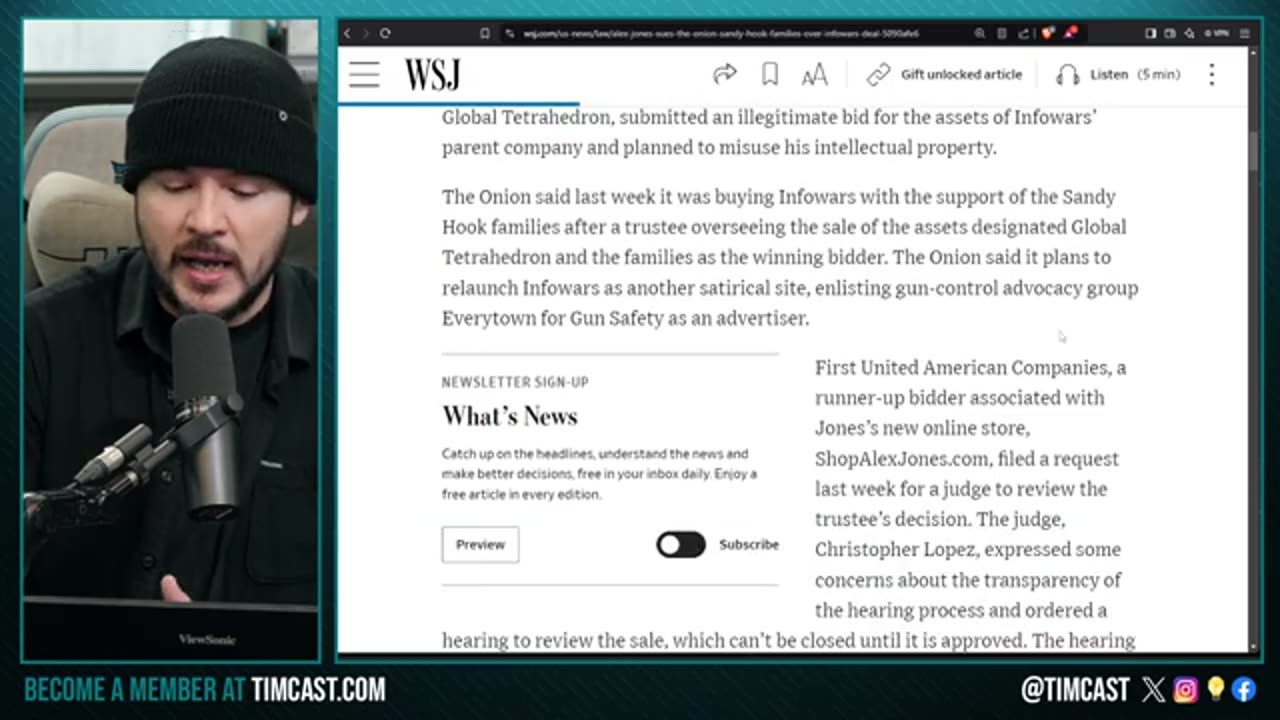This screenshot has height=720, width=1280.
Task: Click the @TIMCAST handle
Action: pos(1075,689)
